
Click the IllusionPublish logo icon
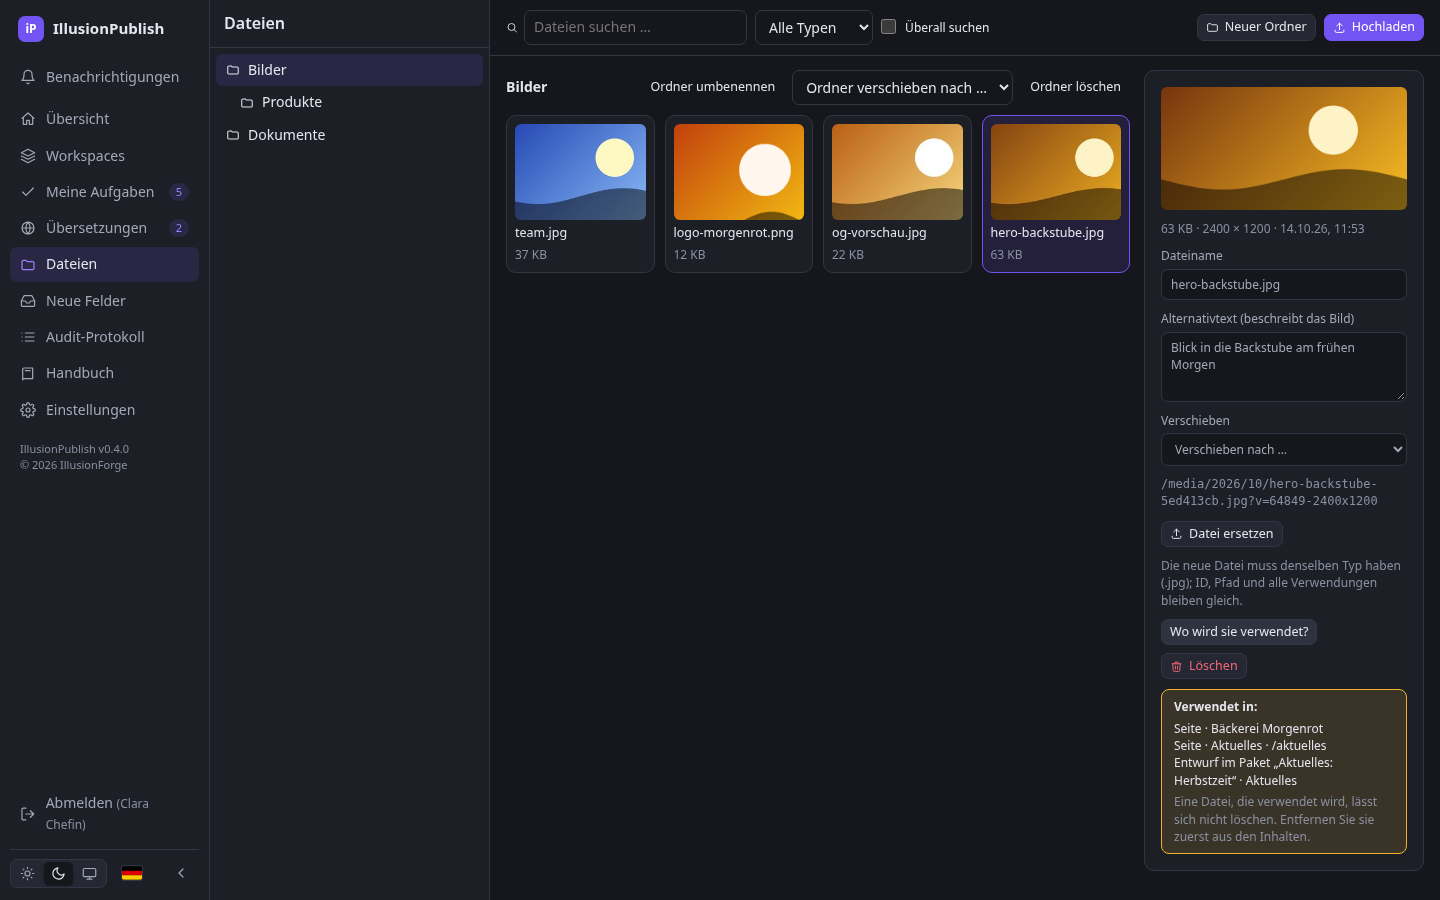click(x=31, y=29)
